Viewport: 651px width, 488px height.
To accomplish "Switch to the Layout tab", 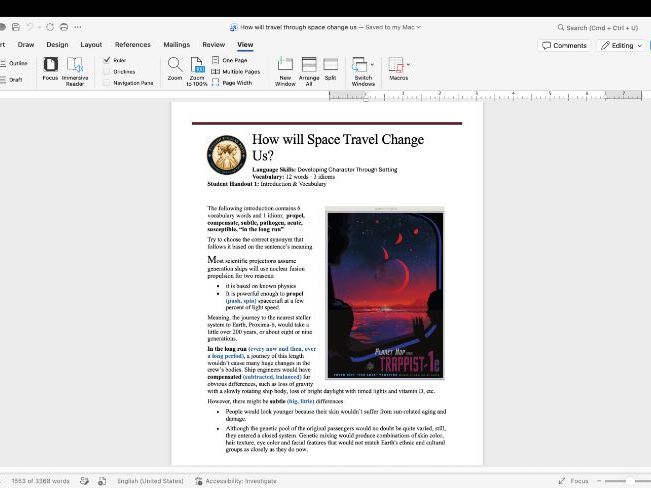I will [91, 44].
